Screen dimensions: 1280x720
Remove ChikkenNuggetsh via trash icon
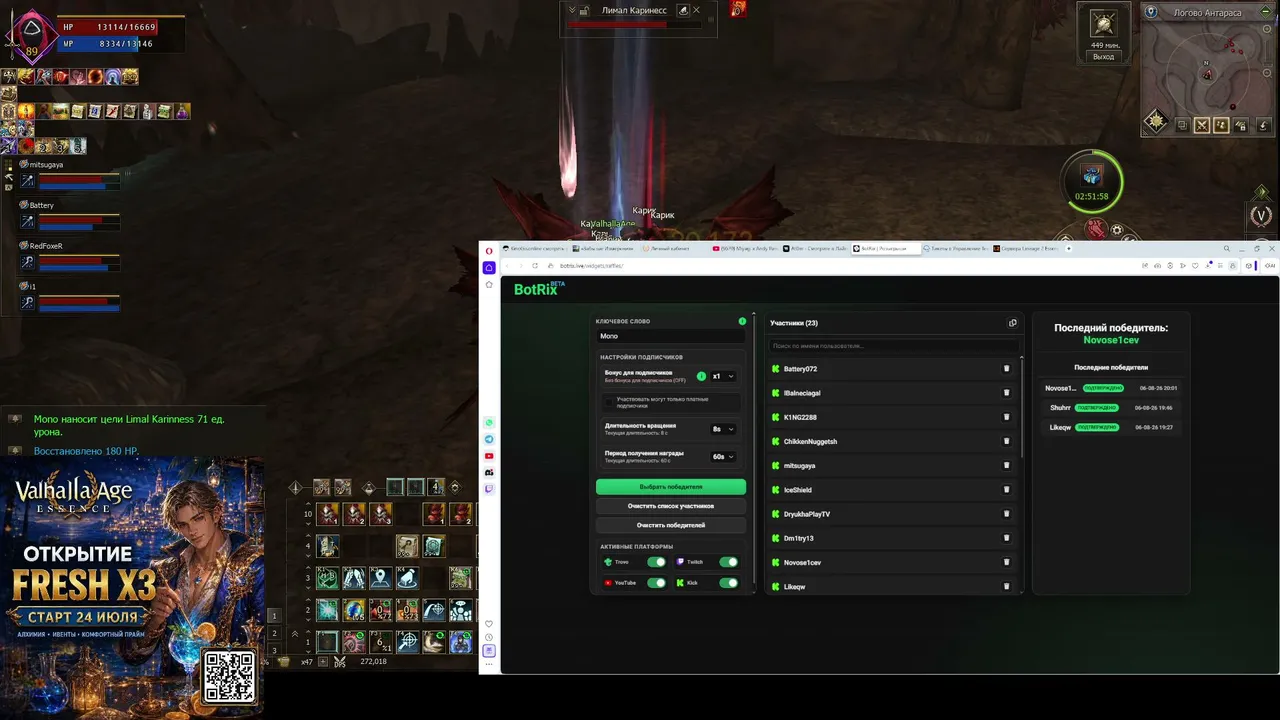tap(1006, 441)
